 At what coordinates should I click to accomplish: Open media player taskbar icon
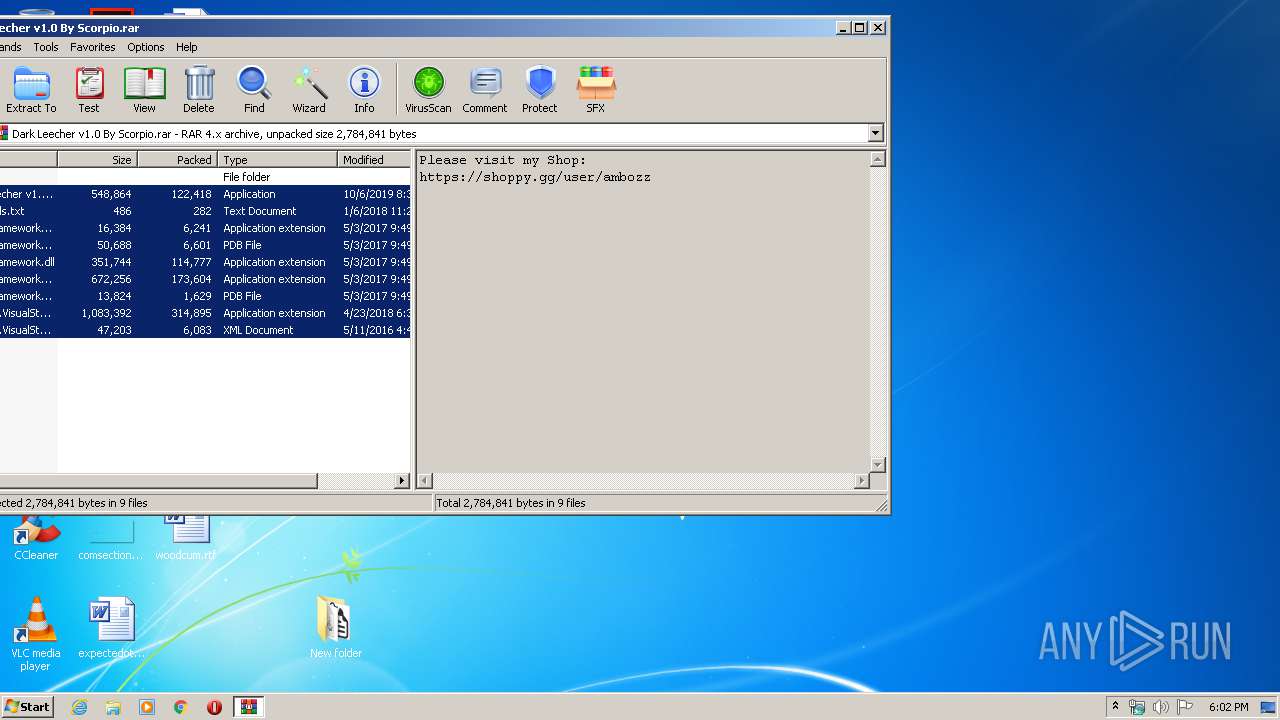click(147, 707)
